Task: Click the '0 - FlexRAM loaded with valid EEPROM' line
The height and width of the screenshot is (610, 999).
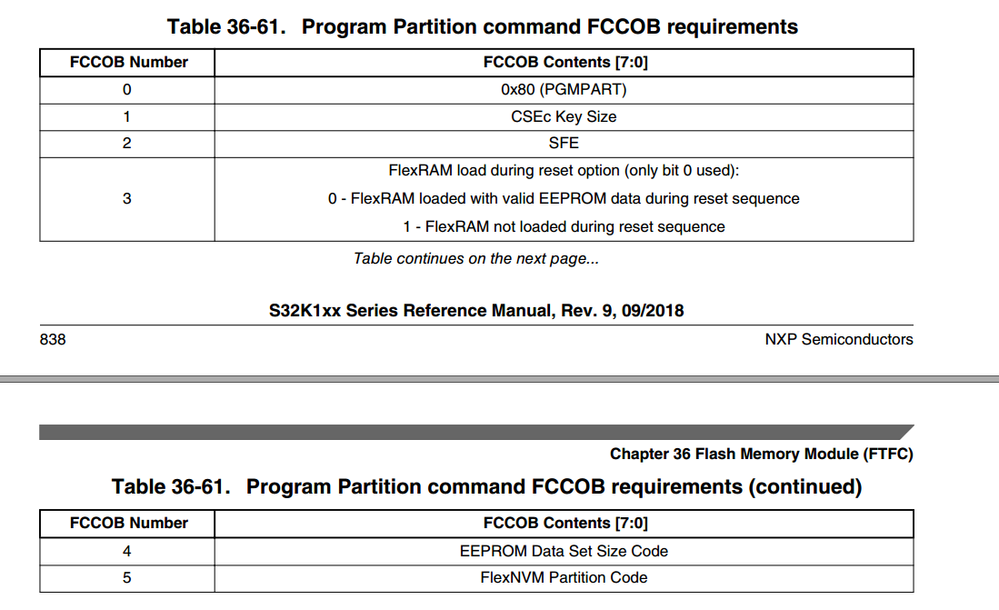Action: pos(563,198)
